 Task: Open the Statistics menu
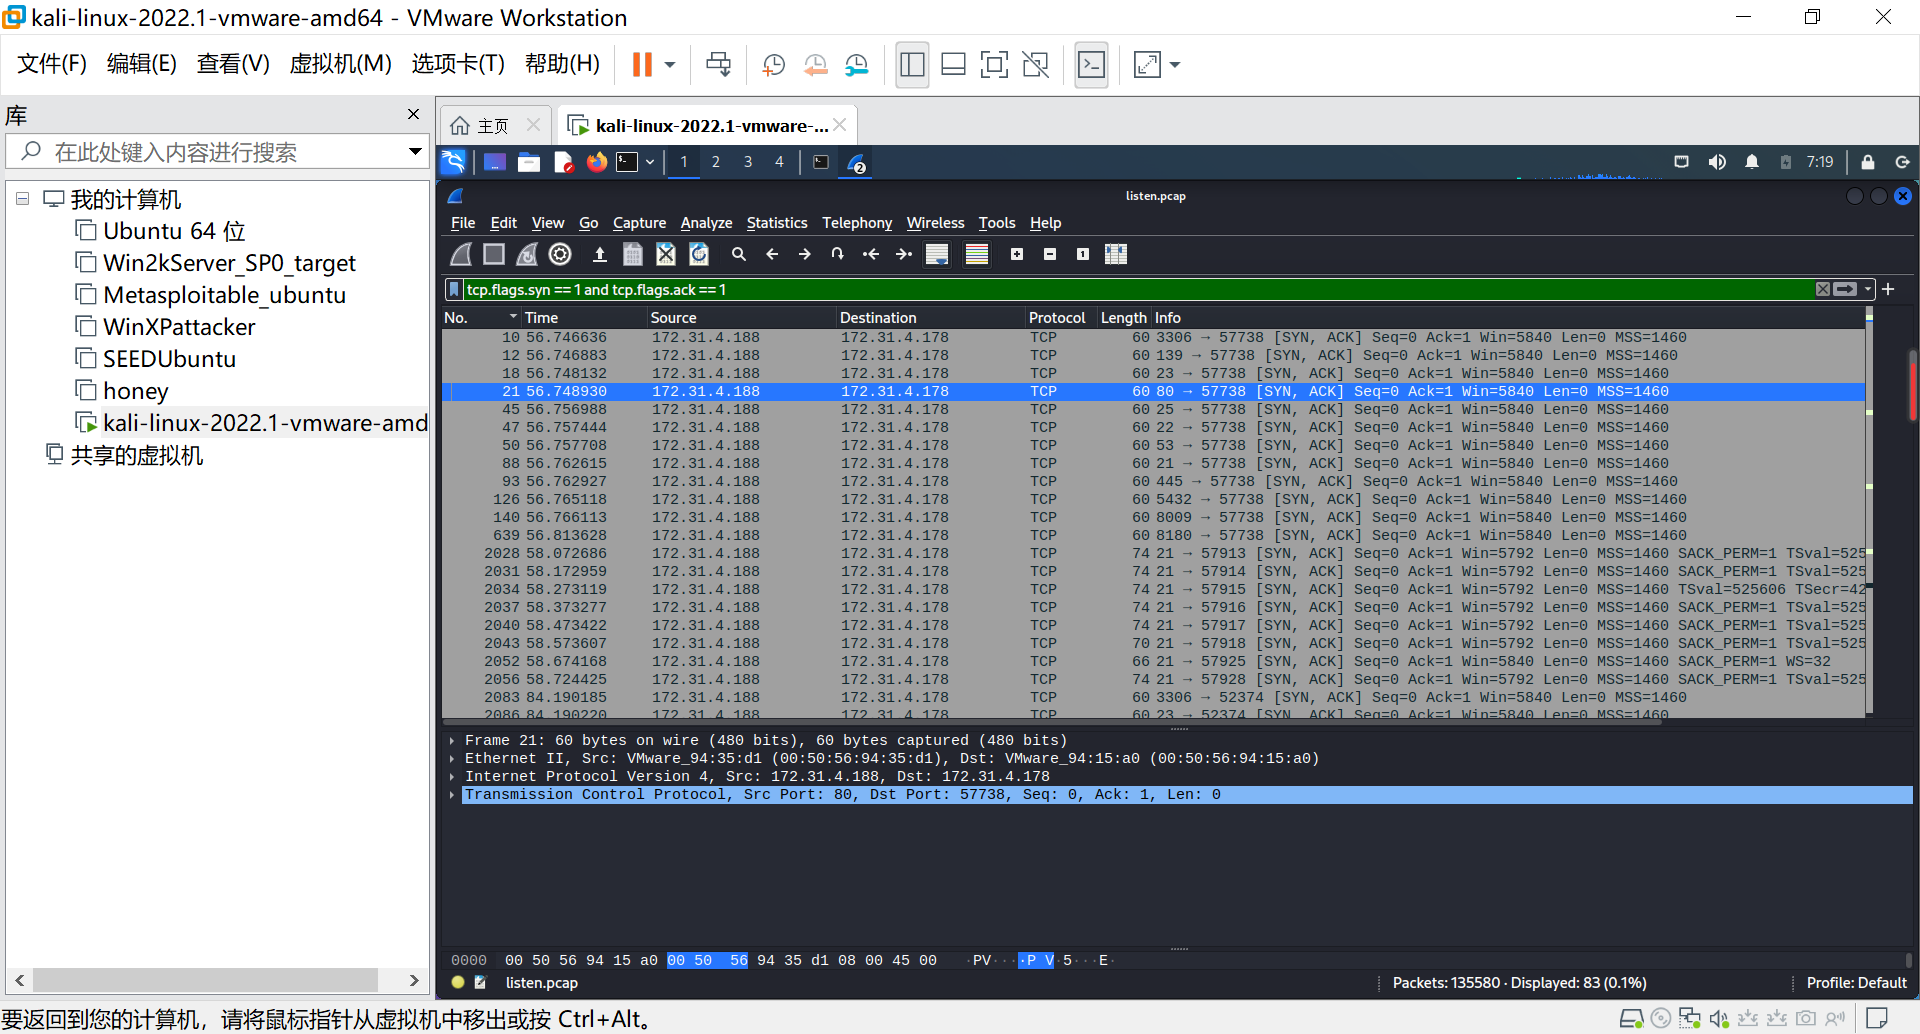777,223
